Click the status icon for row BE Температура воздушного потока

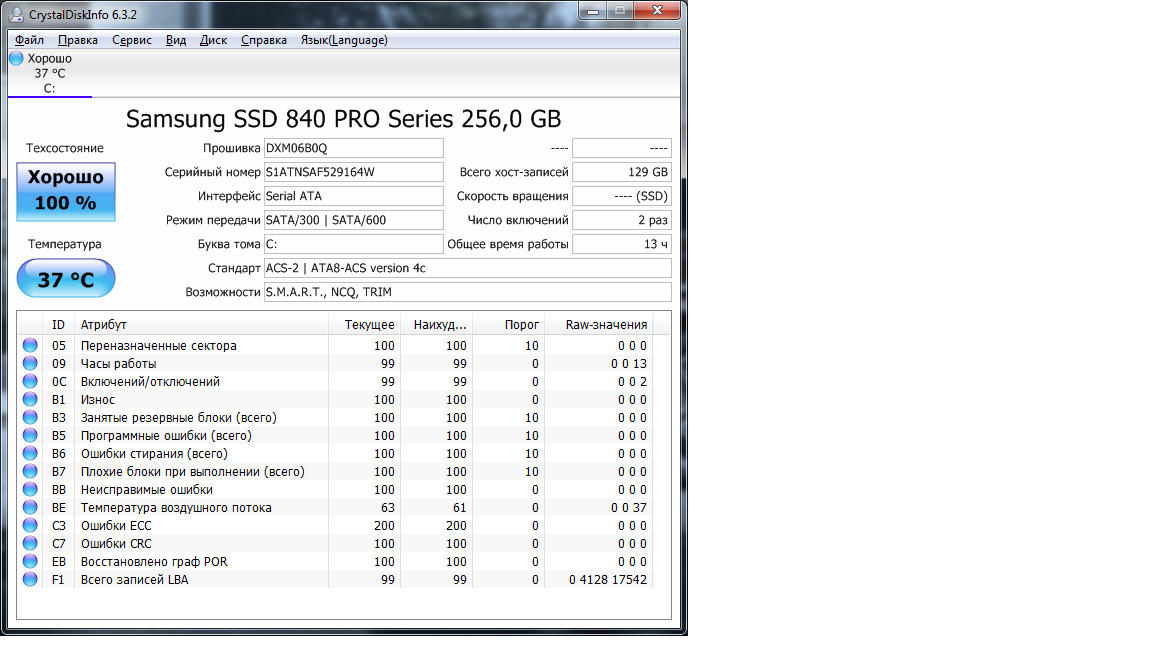[30, 507]
